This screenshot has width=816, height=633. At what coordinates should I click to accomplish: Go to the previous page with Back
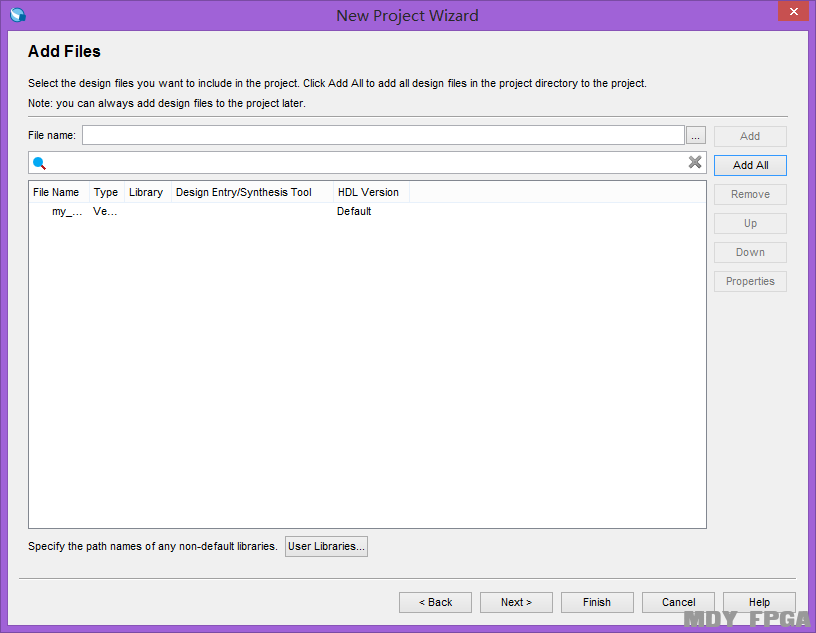[436, 602]
